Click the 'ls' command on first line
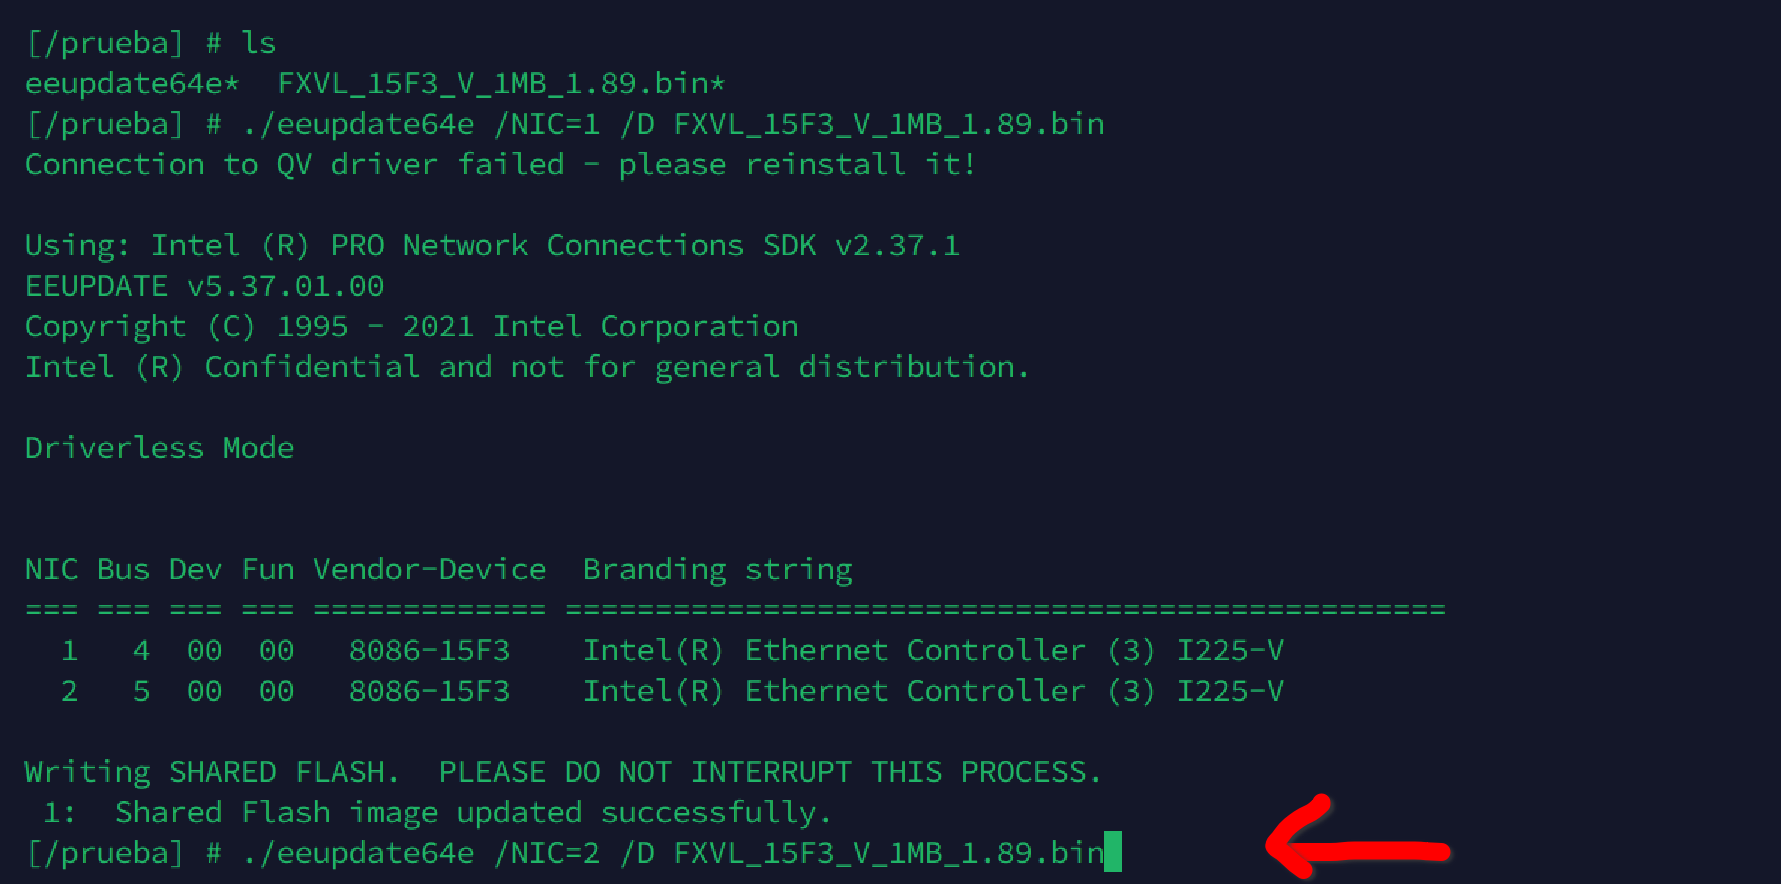This screenshot has height=884, width=1781. tap(258, 43)
